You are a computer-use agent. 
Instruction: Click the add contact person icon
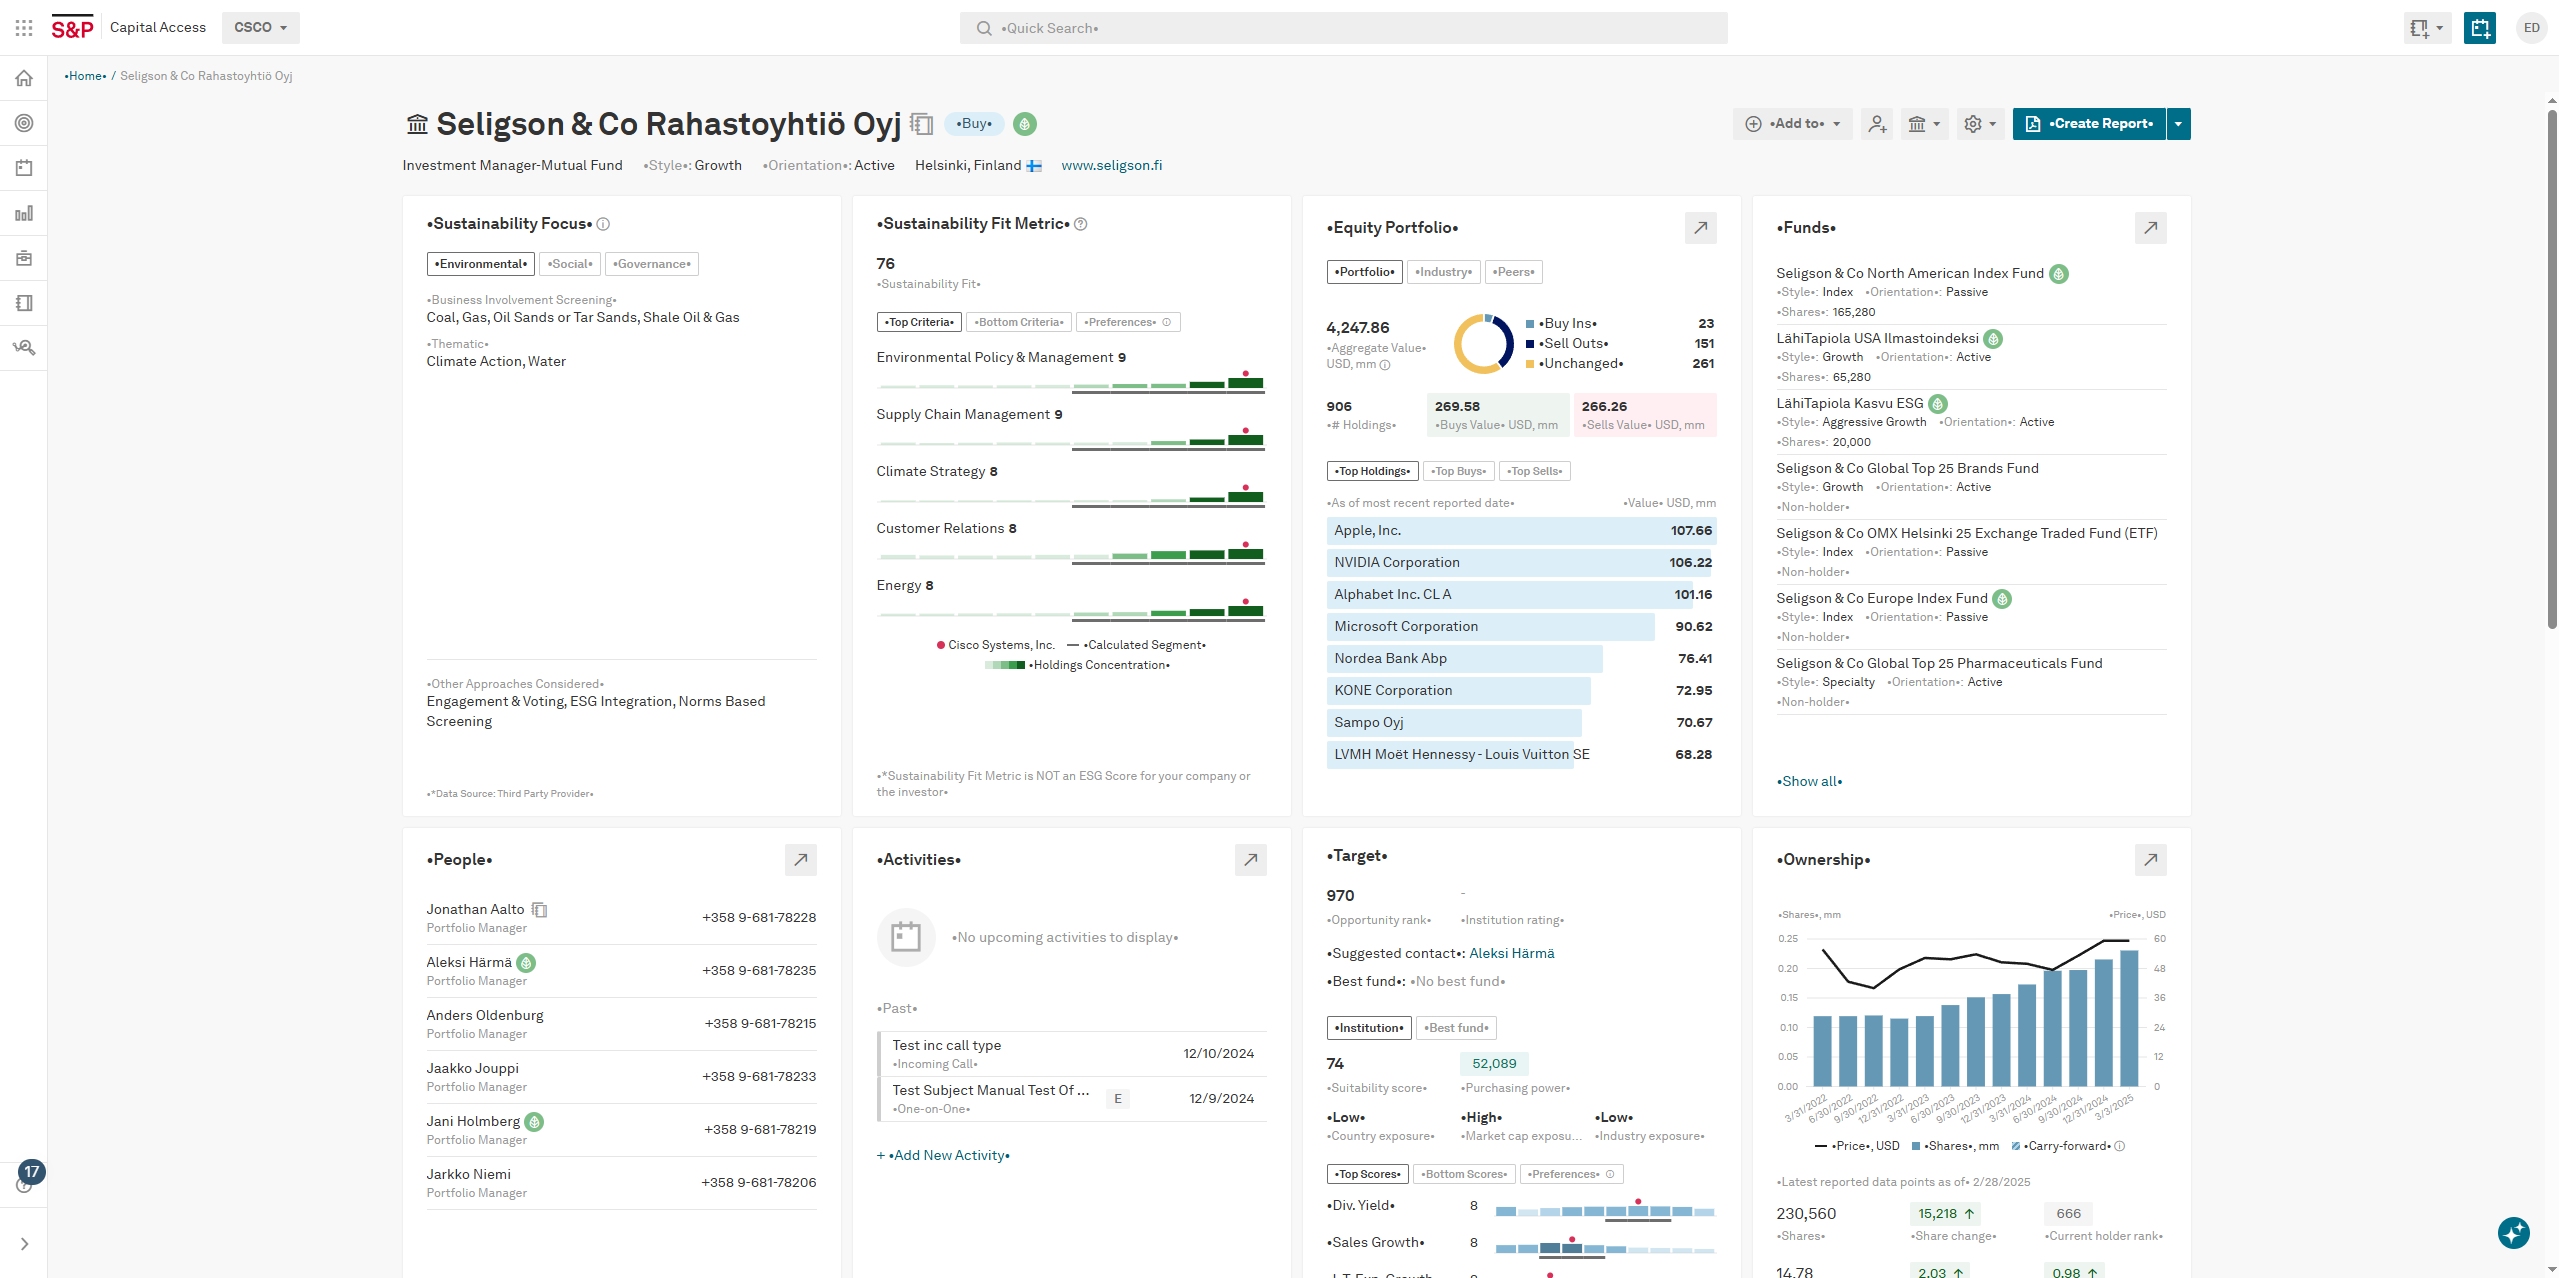click(x=1877, y=124)
